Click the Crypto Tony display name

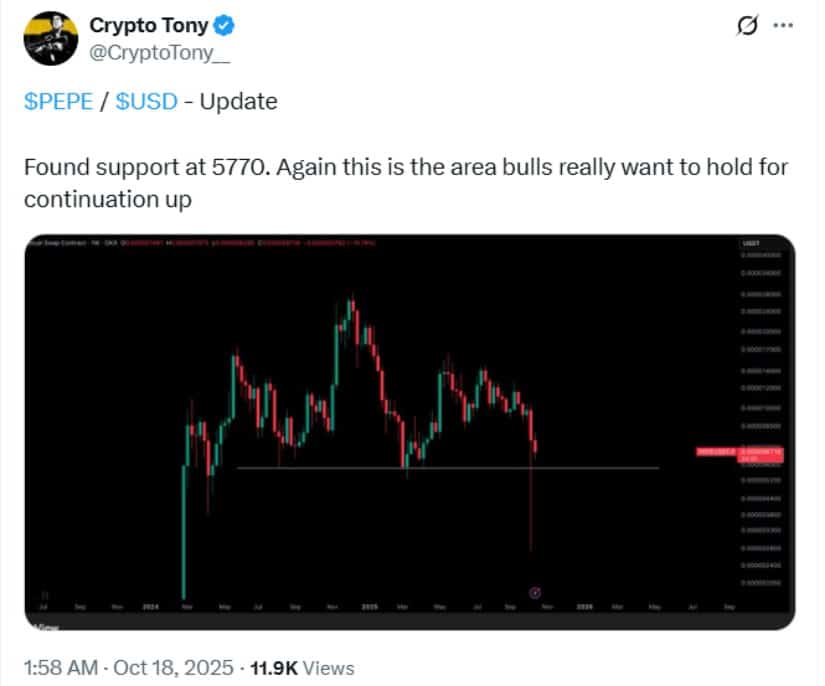pos(150,26)
